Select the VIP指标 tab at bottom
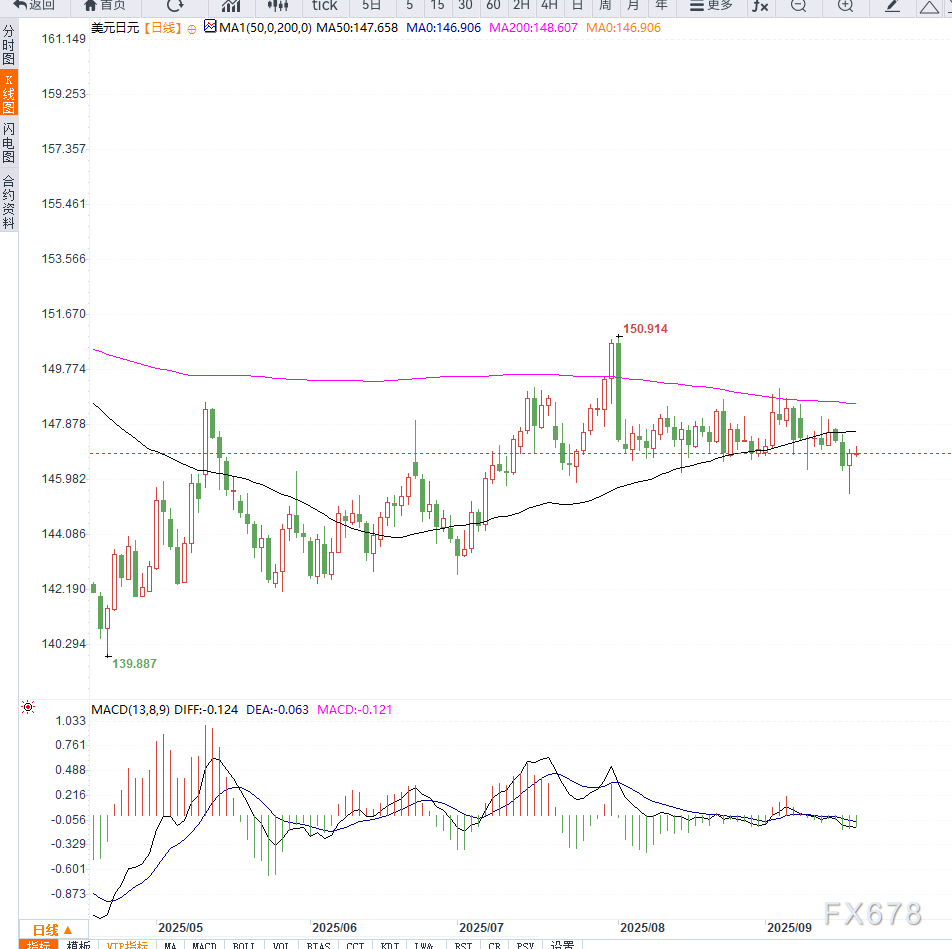952x949 pixels. (126, 945)
